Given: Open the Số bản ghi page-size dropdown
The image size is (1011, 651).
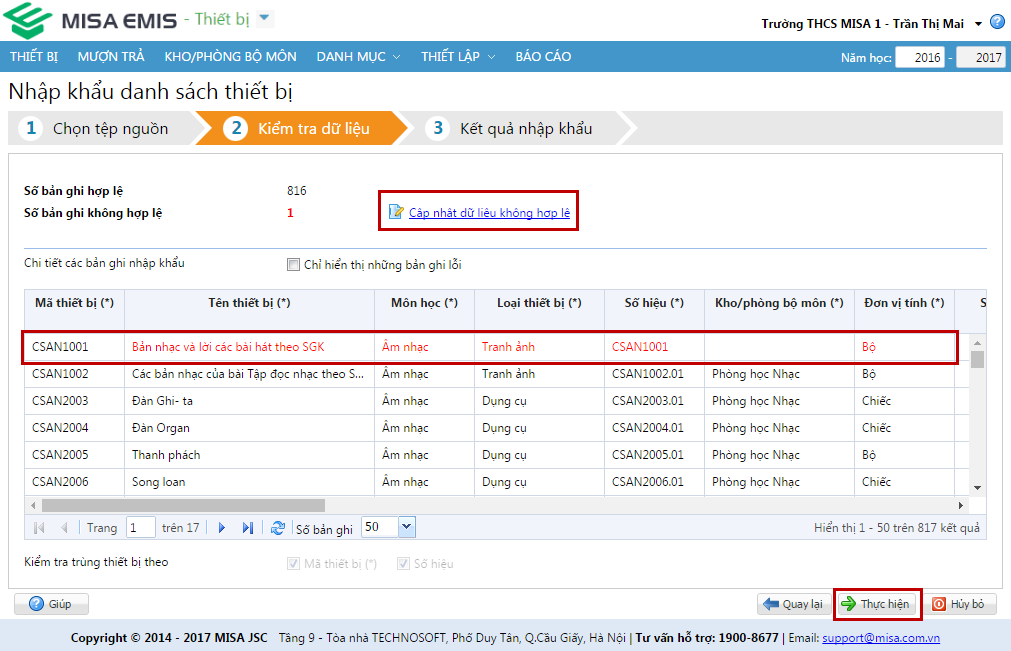Looking at the screenshot, I should (x=406, y=527).
